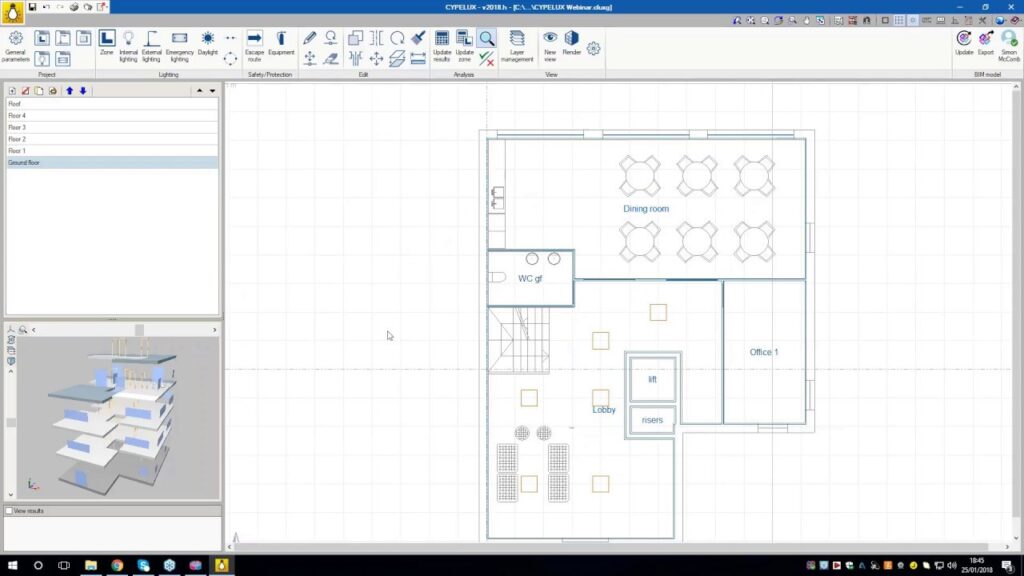Image resolution: width=1024 pixels, height=576 pixels.
Task: Select the Zone tool
Action: pyautogui.click(x=106, y=44)
